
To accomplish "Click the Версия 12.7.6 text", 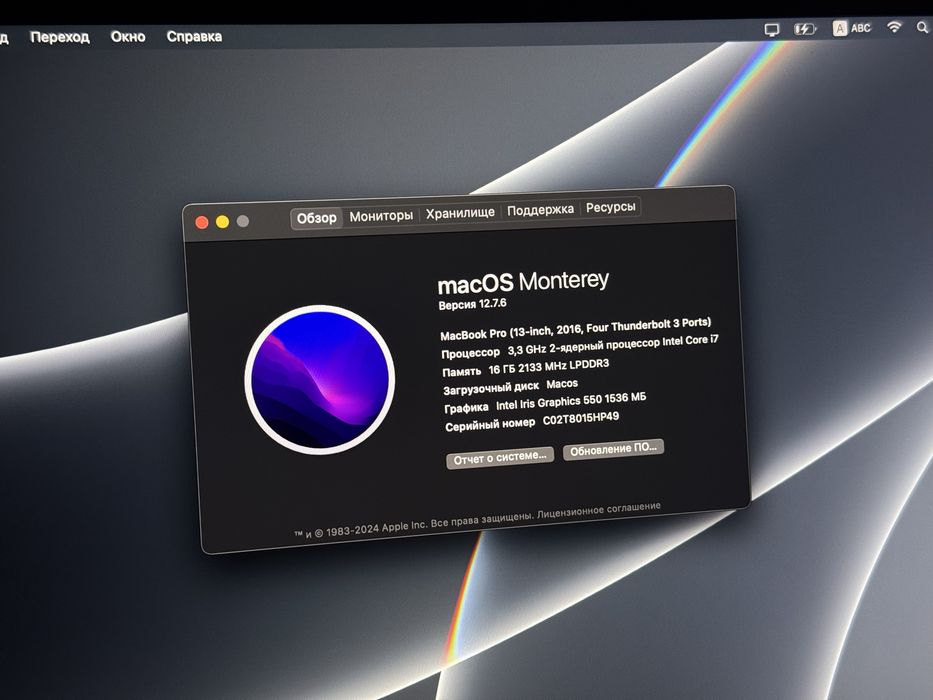I will click(x=472, y=304).
